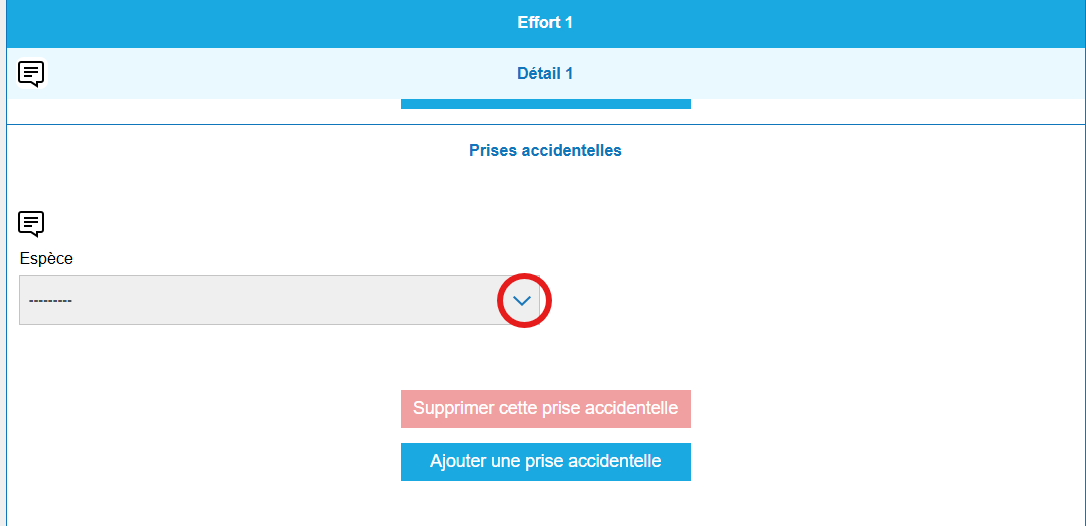Select the Espèce combo box showing dashes
The width and height of the screenshot is (1086, 526).
pos(260,300)
